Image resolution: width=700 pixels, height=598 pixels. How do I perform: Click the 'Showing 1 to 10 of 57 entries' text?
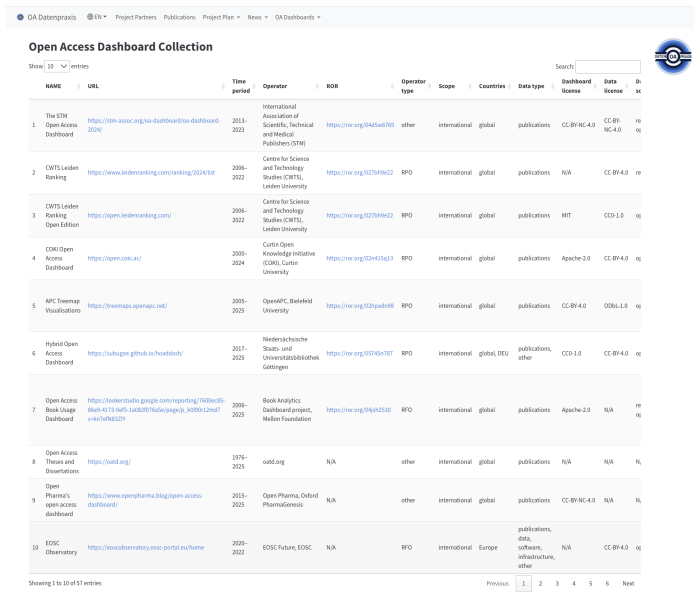[x=65, y=583]
